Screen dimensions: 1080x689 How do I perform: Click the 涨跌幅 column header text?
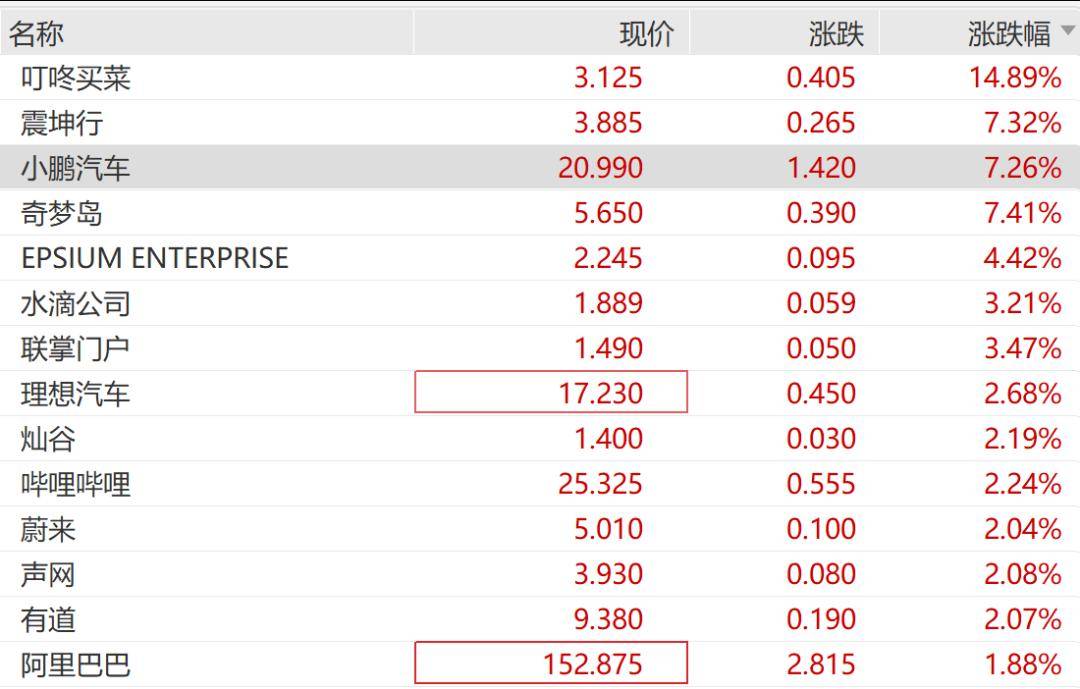pyautogui.click(x=1008, y=34)
